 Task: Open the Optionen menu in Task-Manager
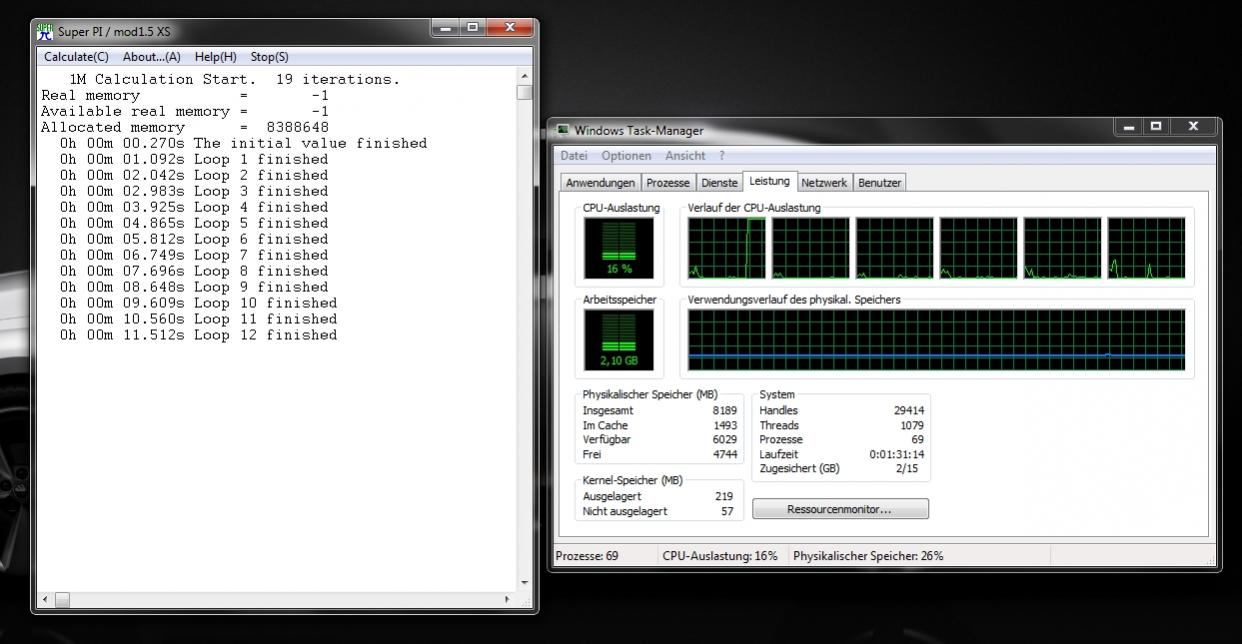pos(625,155)
